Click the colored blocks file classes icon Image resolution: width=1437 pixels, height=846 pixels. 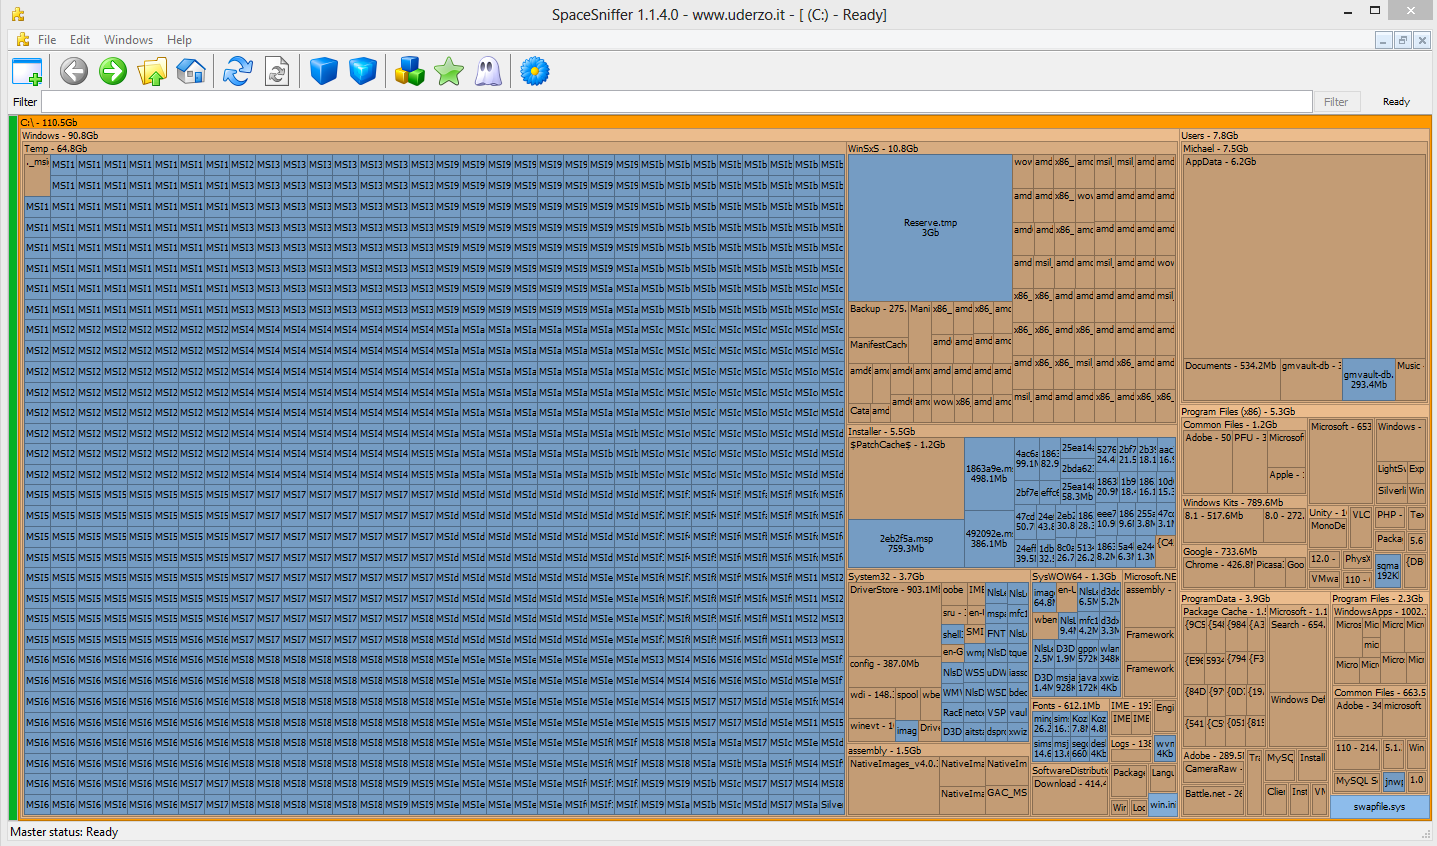click(x=410, y=71)
